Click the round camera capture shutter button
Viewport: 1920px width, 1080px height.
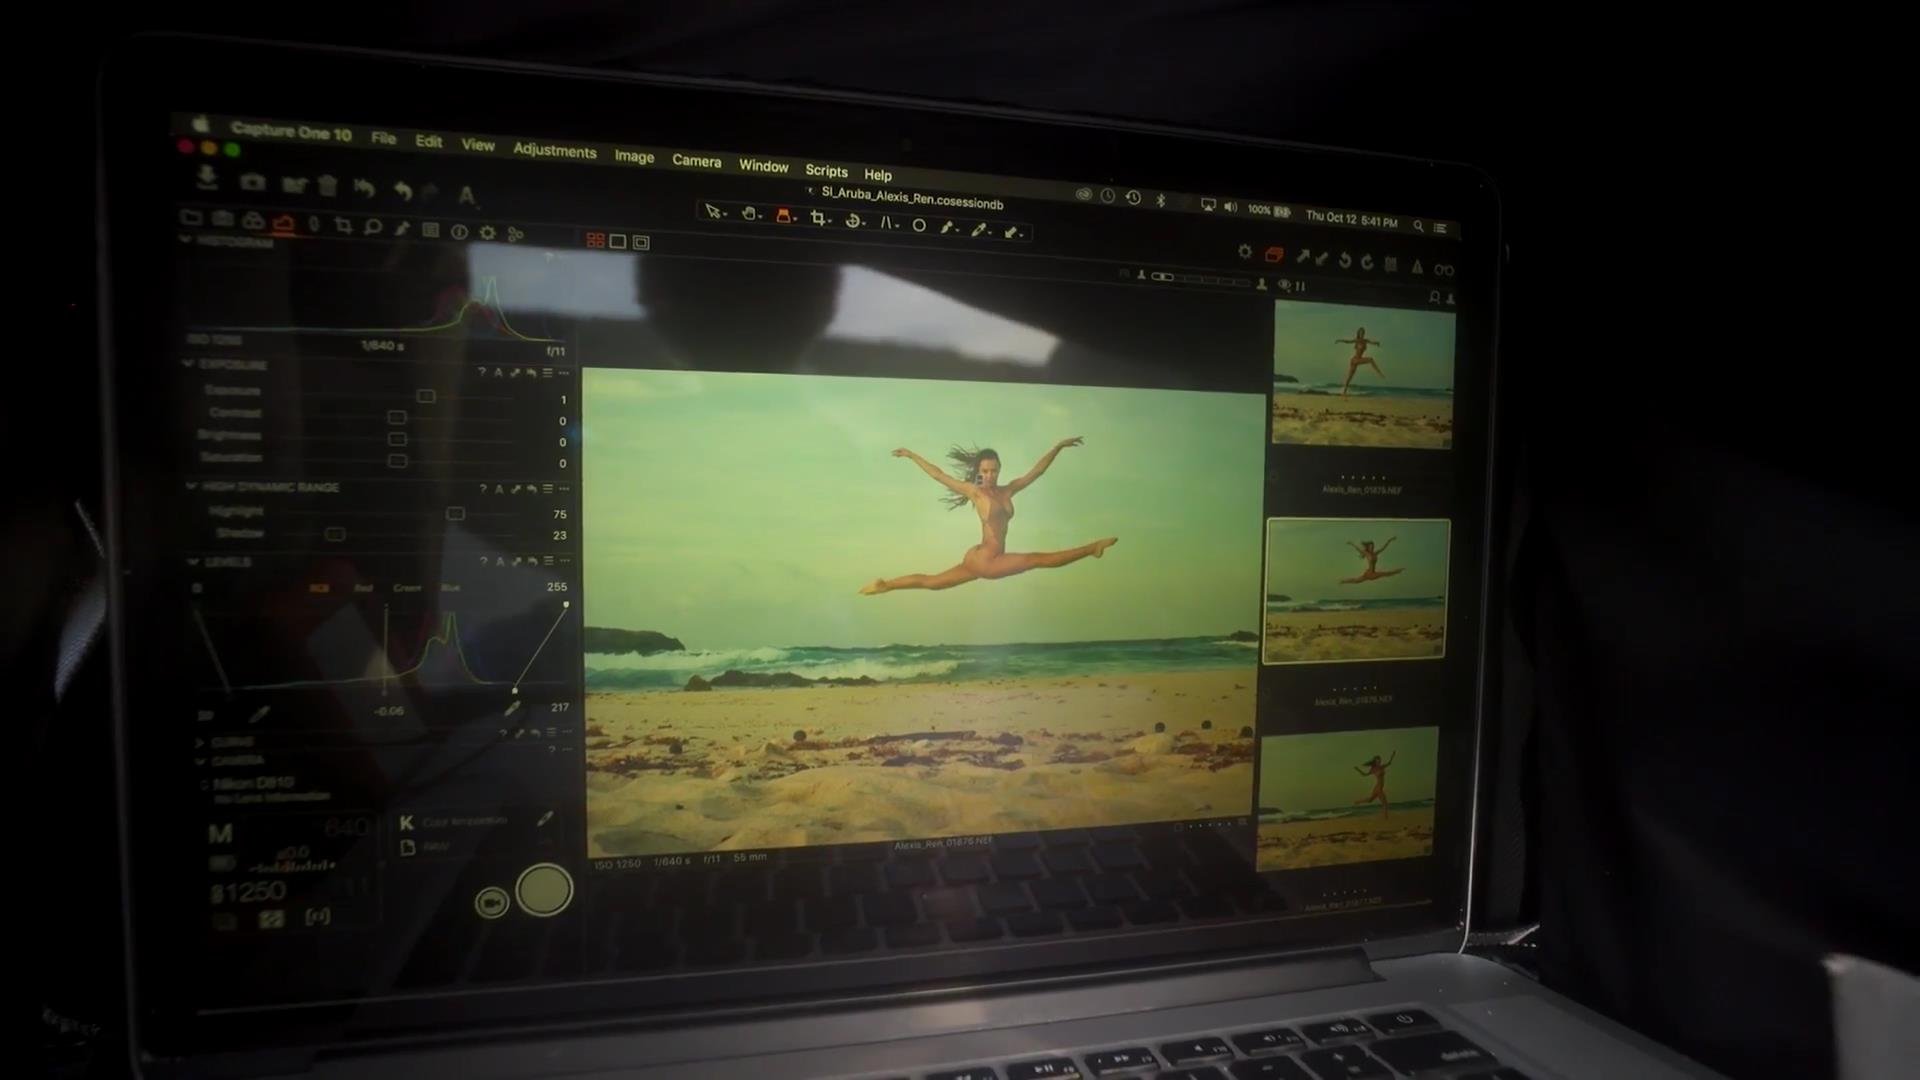coord(544,889)
